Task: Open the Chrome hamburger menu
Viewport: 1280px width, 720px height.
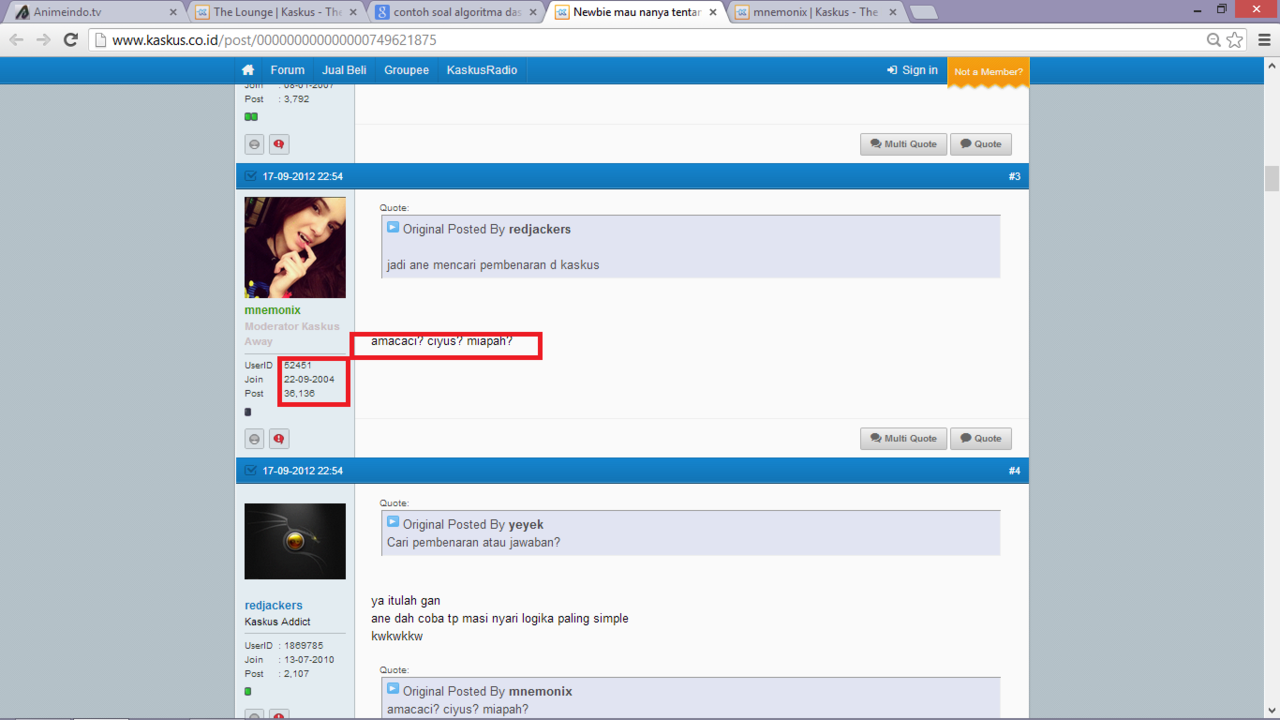Action: click(x=1264, y=40)
